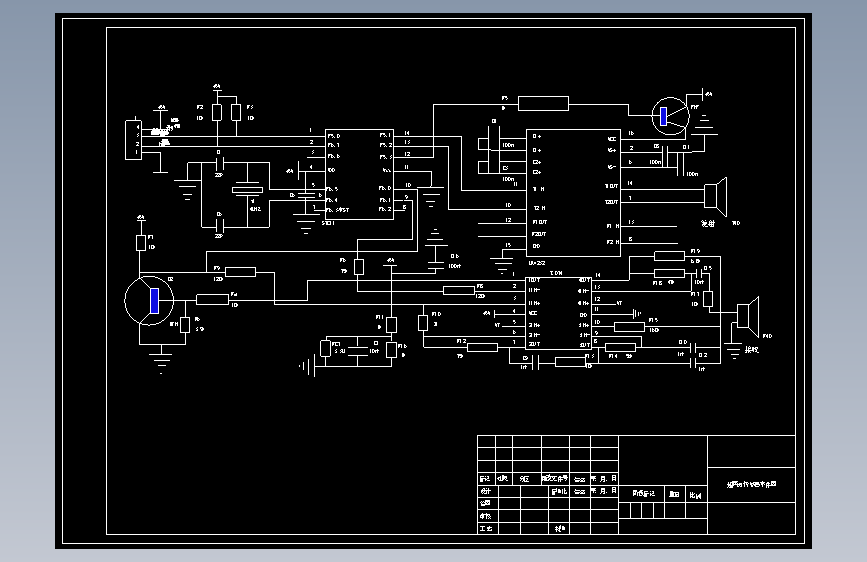This screenshot has width=867, height=562.
Task: Select the 工艺 row label in the title block
Action: [x=486, y=528]
